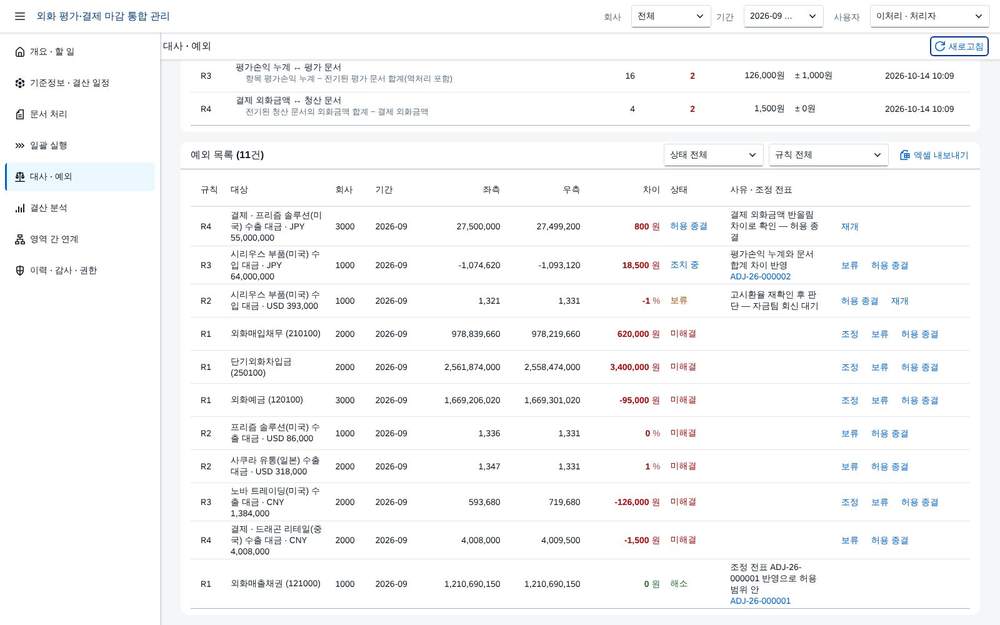Click the 규칙 column header
Viewport: 1000px width, 625px height.
click(x=209, y=190)
